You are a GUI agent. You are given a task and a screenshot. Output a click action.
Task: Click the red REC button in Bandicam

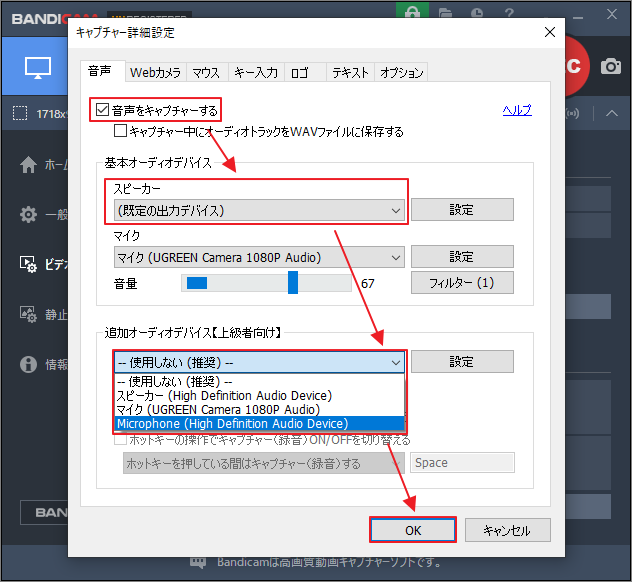576,67
